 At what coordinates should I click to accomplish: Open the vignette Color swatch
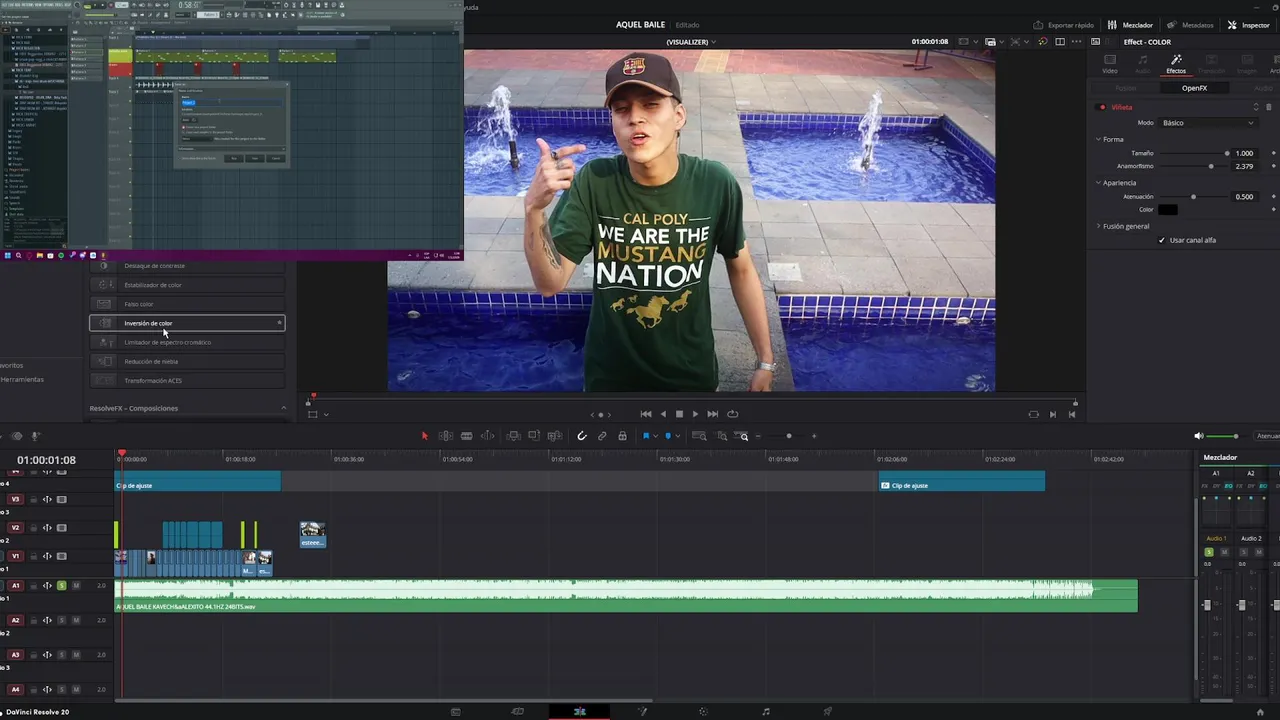click(x=1168, y=210)
